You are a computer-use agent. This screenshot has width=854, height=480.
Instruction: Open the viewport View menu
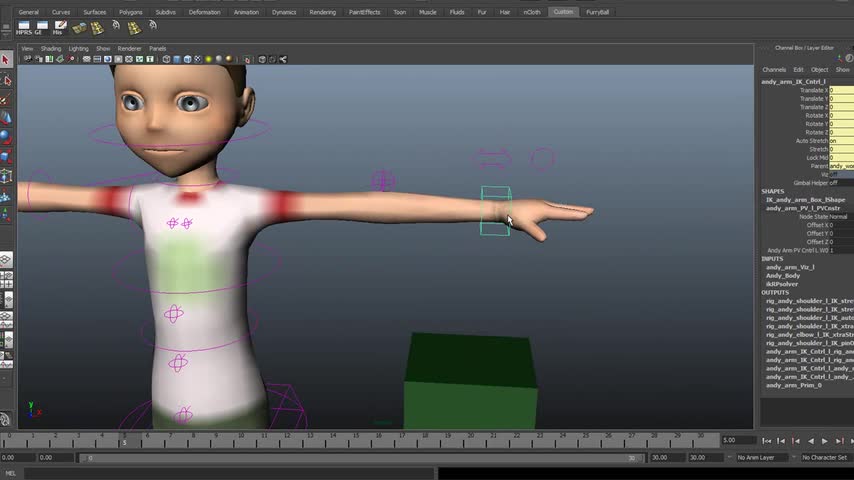coord(27,48)
